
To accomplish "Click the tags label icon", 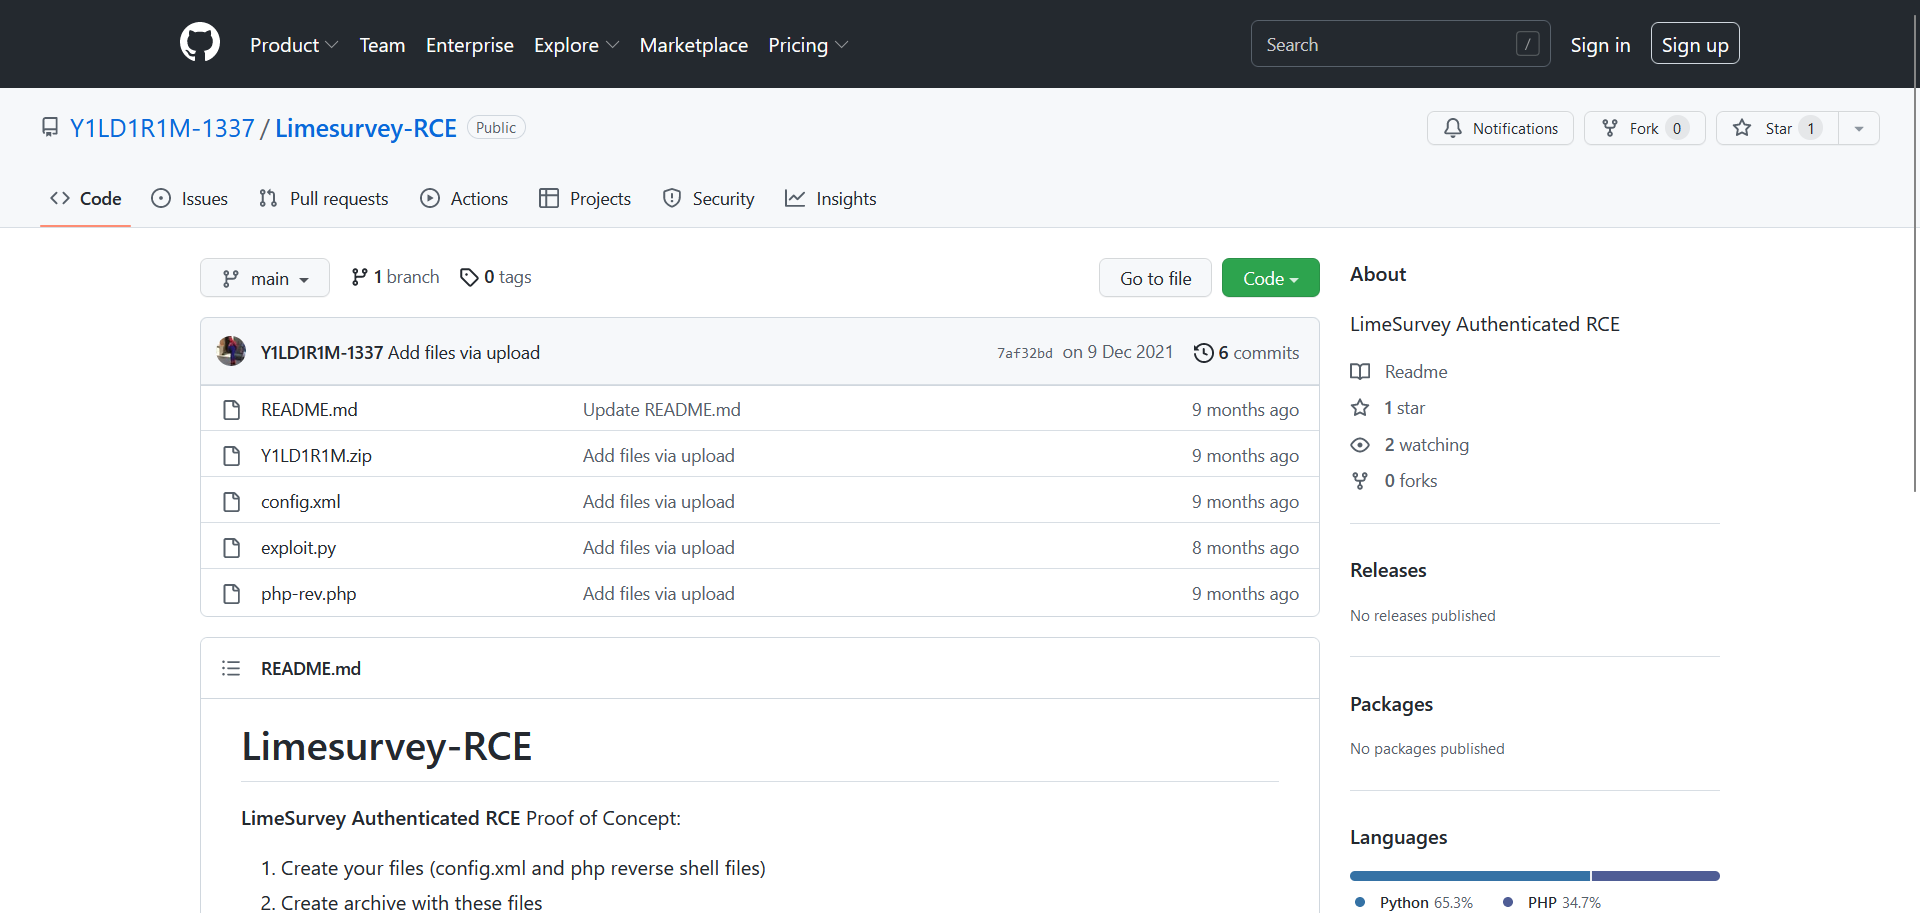I will click(x=469, y=277).
